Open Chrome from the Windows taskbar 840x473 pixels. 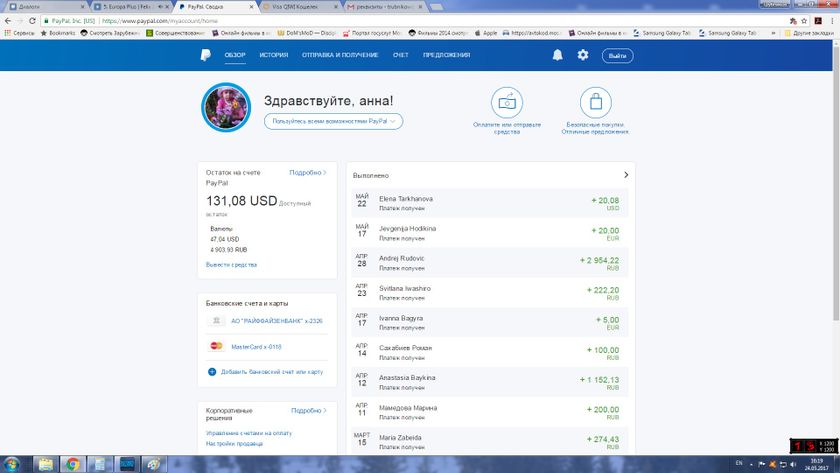pyautogui.click(x=72, y=464)
